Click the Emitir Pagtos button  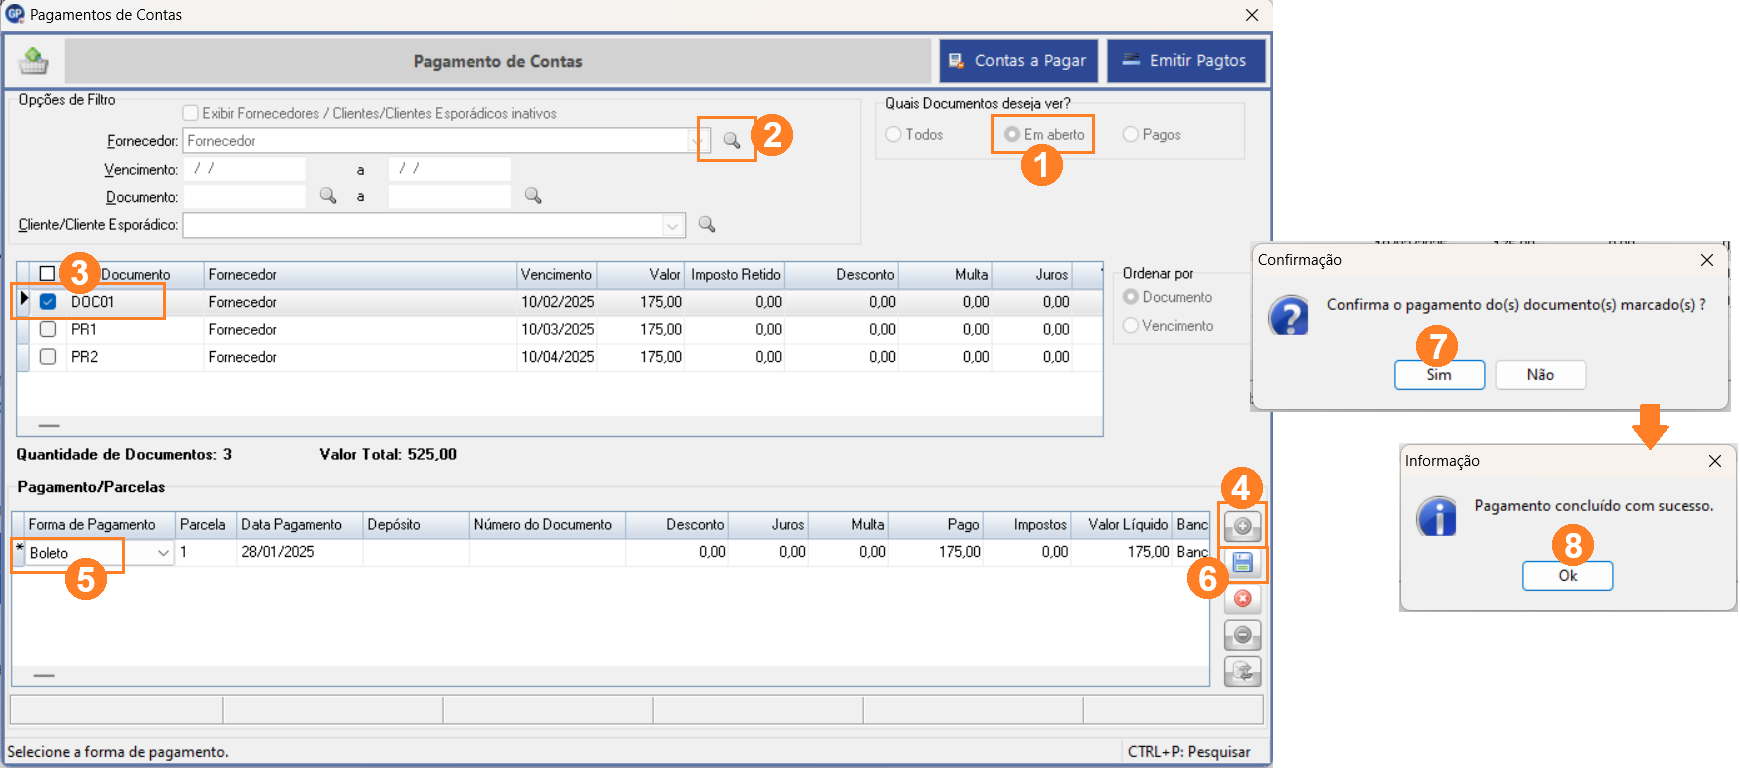point(1186,61)
